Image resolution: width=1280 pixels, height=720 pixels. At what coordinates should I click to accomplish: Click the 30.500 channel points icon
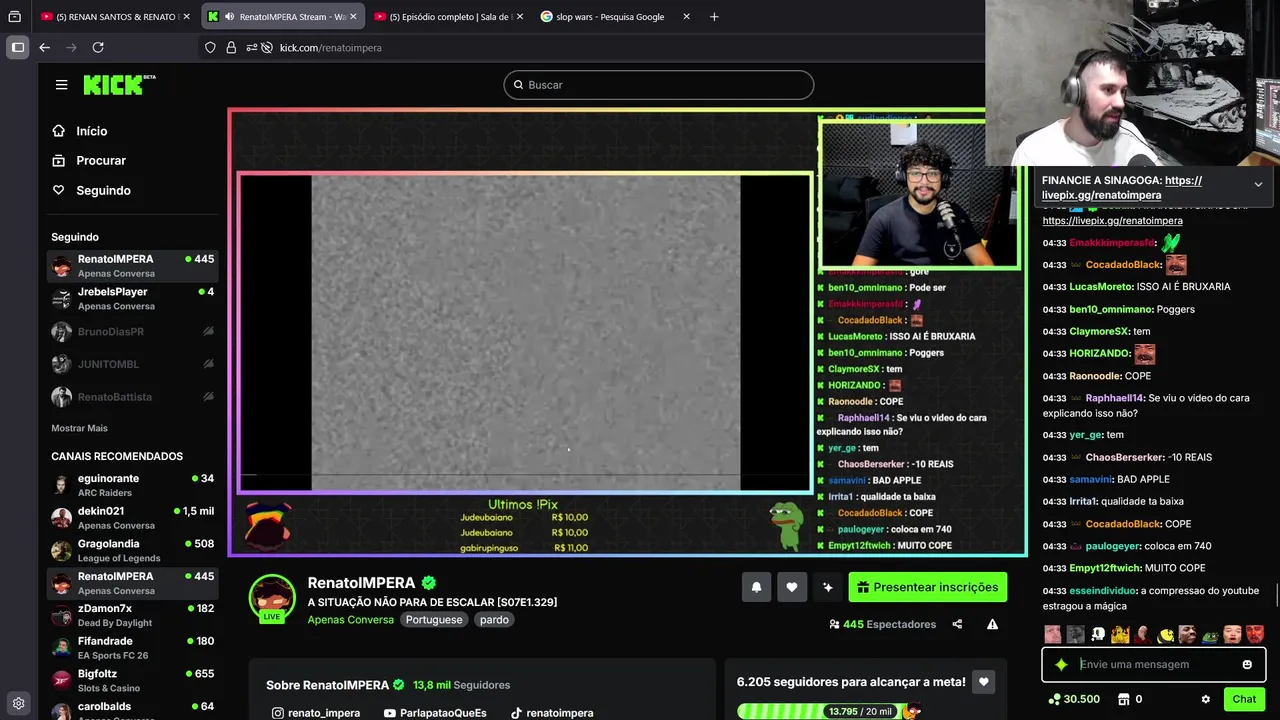(x=1073, y=699)
